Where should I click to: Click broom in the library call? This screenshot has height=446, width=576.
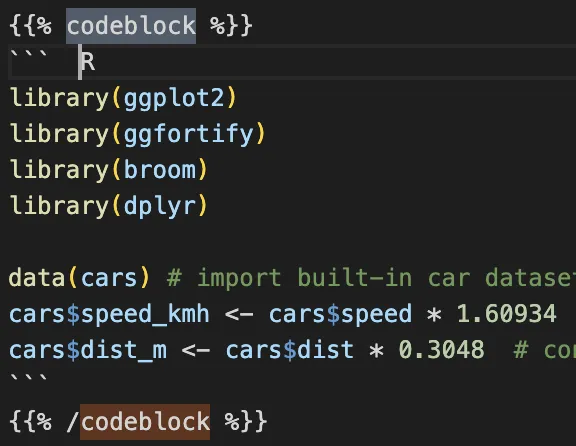coord(160,170)
